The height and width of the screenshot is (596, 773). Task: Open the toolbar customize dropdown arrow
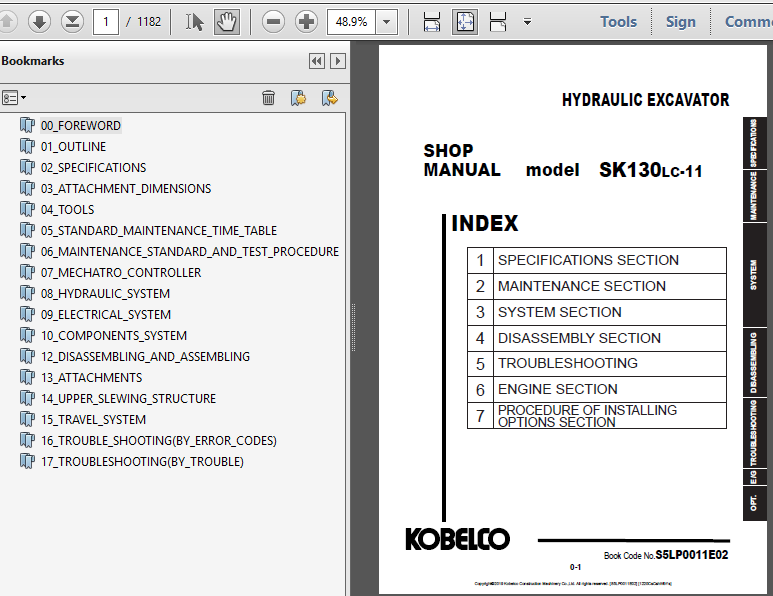(527, 22)
